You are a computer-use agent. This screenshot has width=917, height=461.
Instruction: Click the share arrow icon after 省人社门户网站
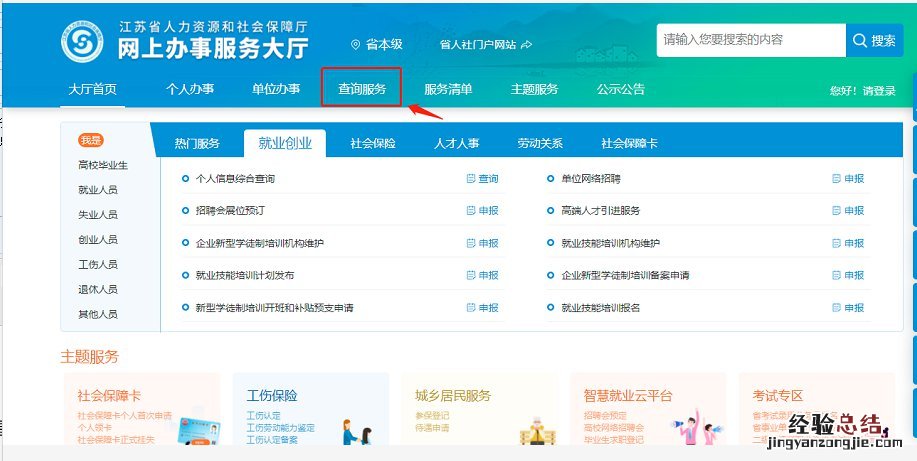[527, 45]
